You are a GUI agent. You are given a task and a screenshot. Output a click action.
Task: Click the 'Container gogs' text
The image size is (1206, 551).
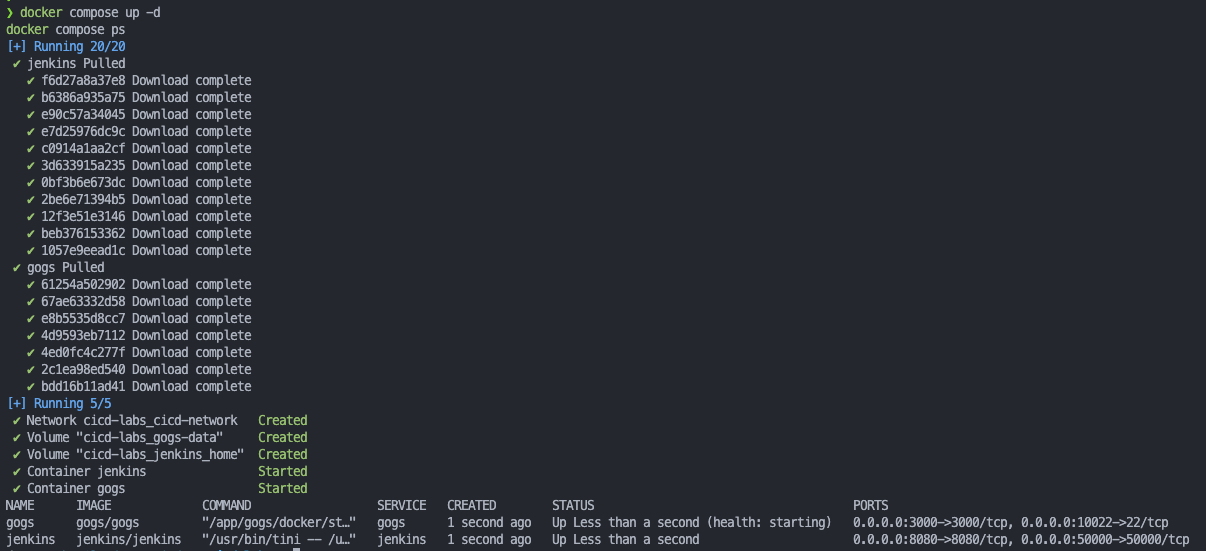click(x=76, y=488)
